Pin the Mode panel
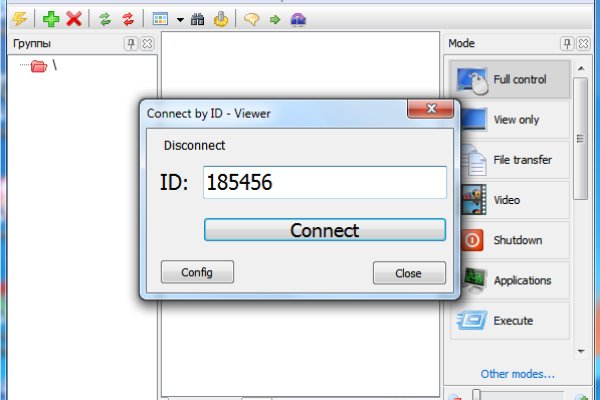 pyautogui.click(x=567, y=44)
